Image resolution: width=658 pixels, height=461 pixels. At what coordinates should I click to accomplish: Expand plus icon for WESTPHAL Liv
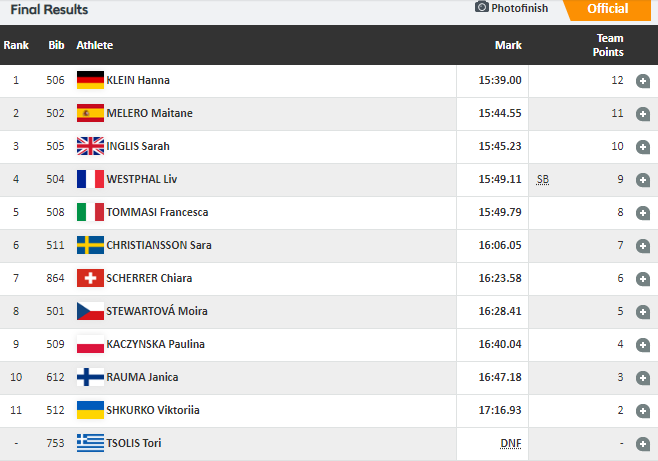pos(642,180)
